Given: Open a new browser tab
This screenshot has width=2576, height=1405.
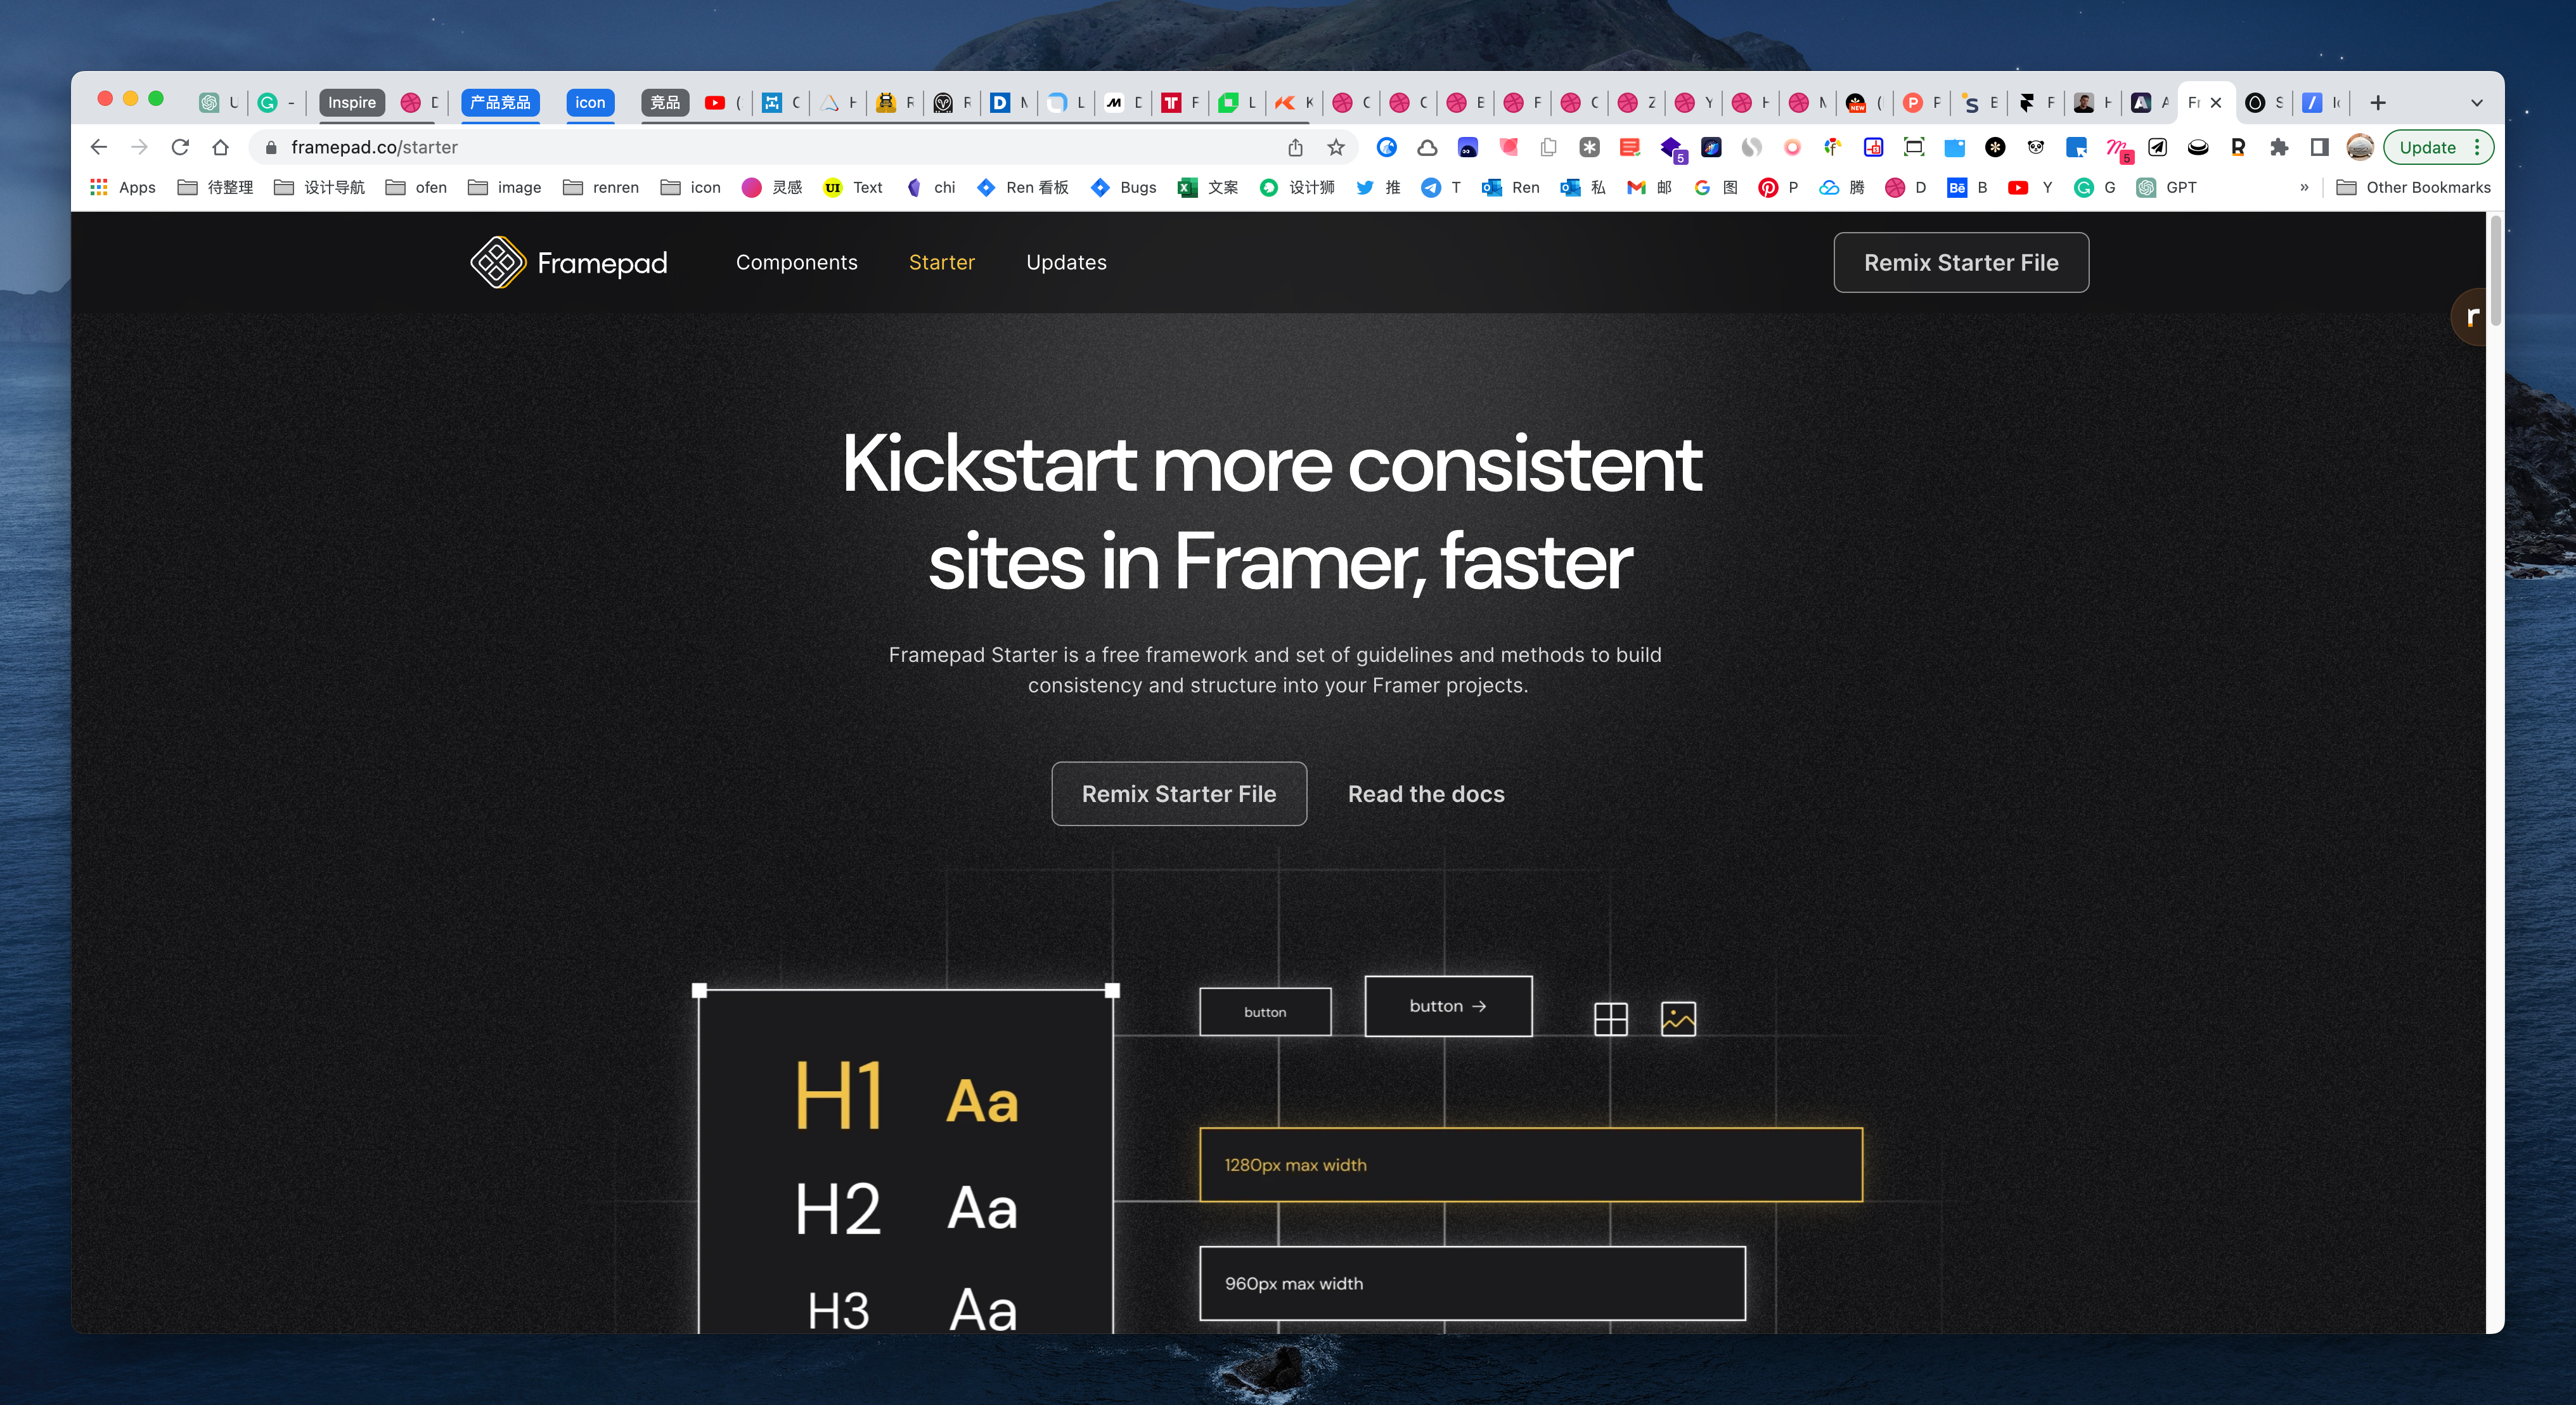Looking at the screenshot, I should click(x=2378, y=102).
